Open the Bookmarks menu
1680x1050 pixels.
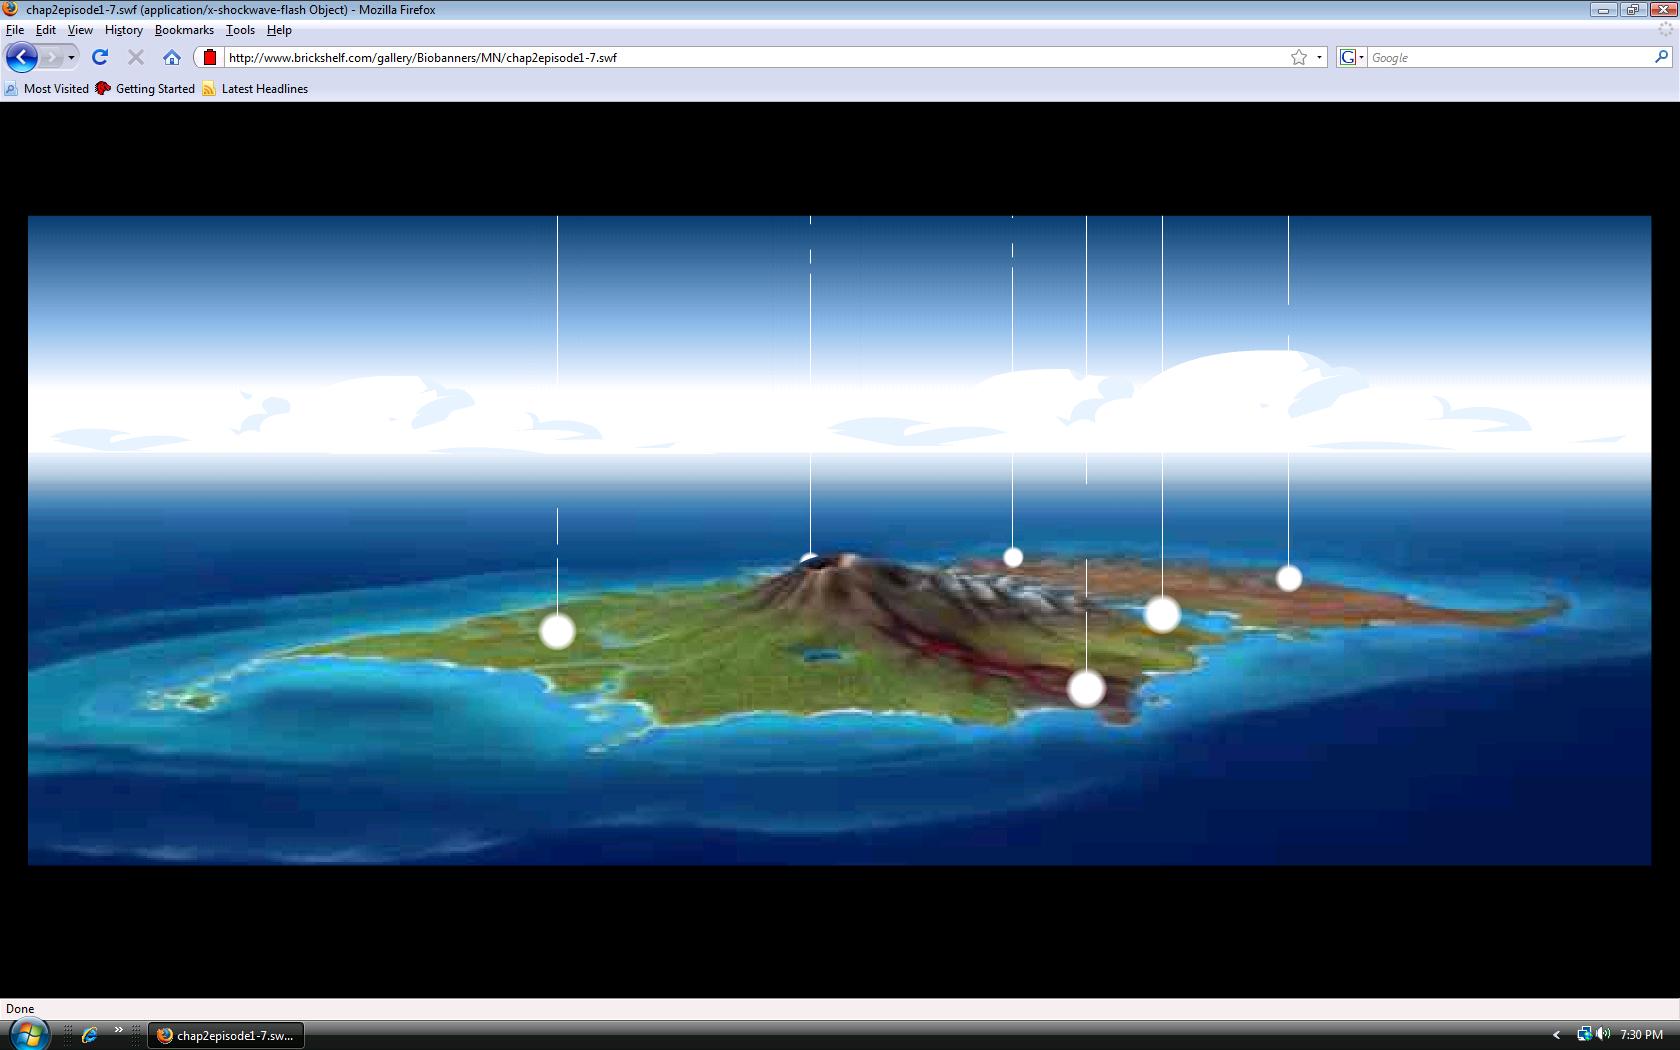[x=184, y=30]
